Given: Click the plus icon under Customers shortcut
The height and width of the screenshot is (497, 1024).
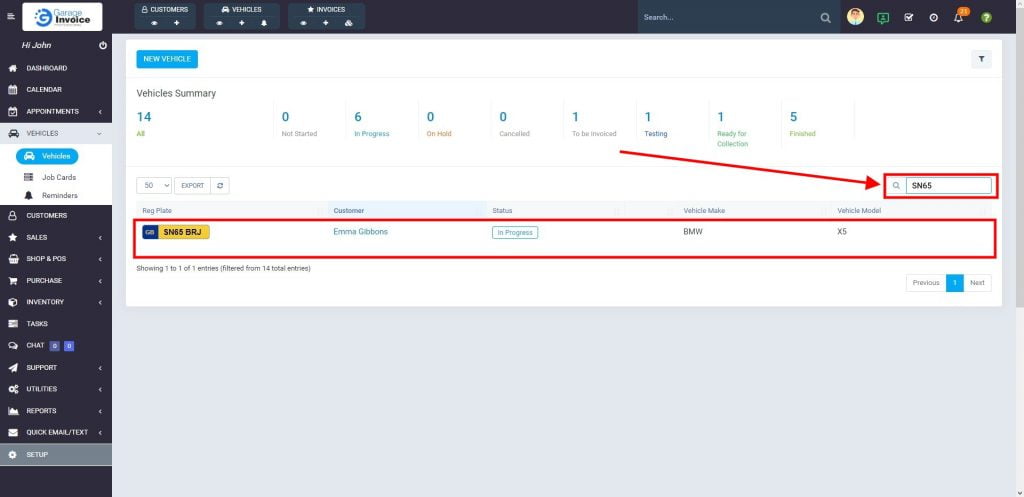Looking at the screenshot, I should (x=177, y=22).
